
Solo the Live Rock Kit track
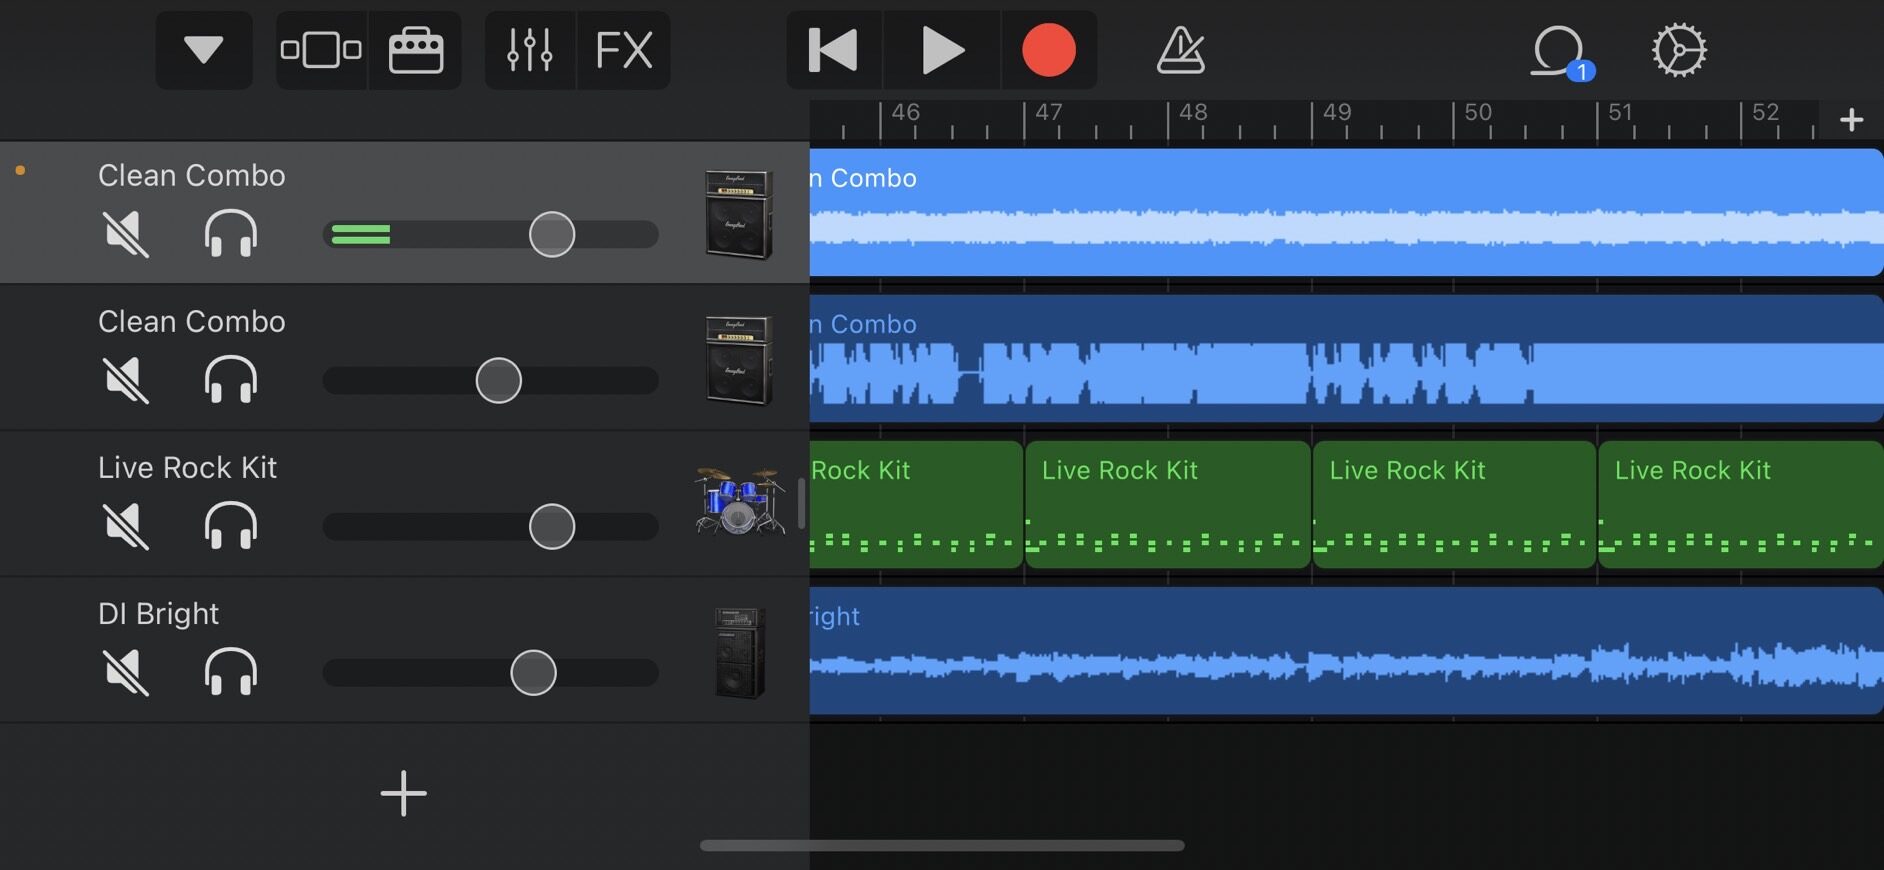(x=231, y=526)
